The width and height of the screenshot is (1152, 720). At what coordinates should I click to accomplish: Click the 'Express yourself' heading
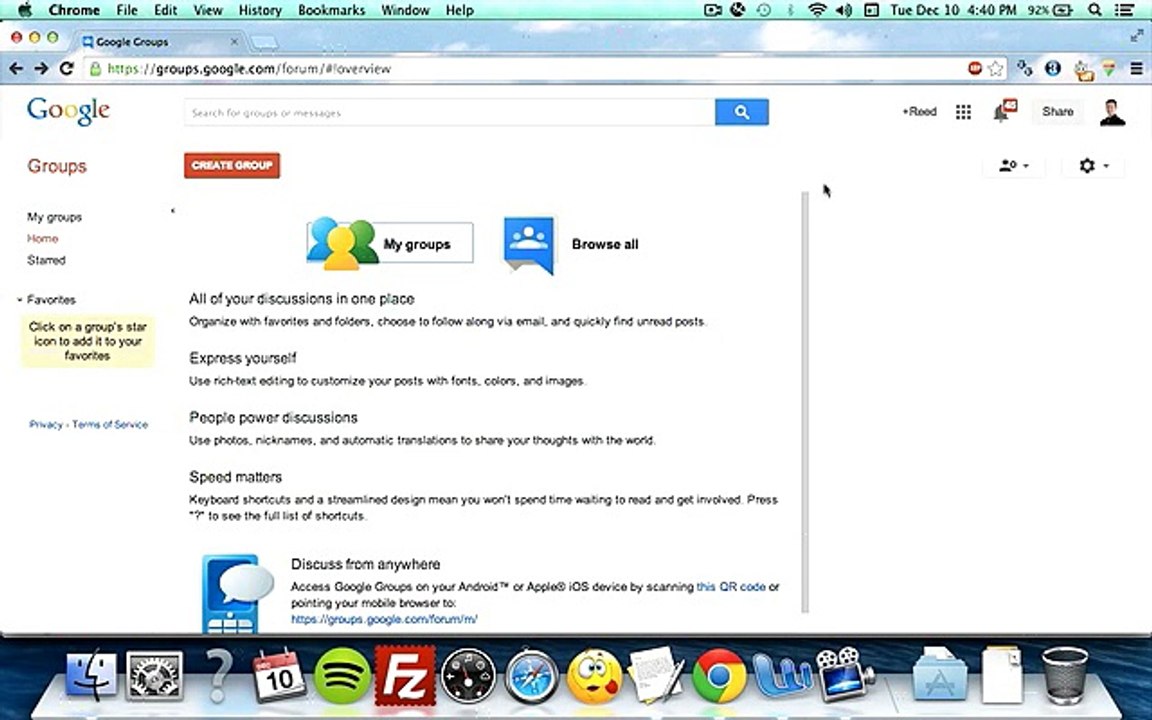click(x=243, y=359)
